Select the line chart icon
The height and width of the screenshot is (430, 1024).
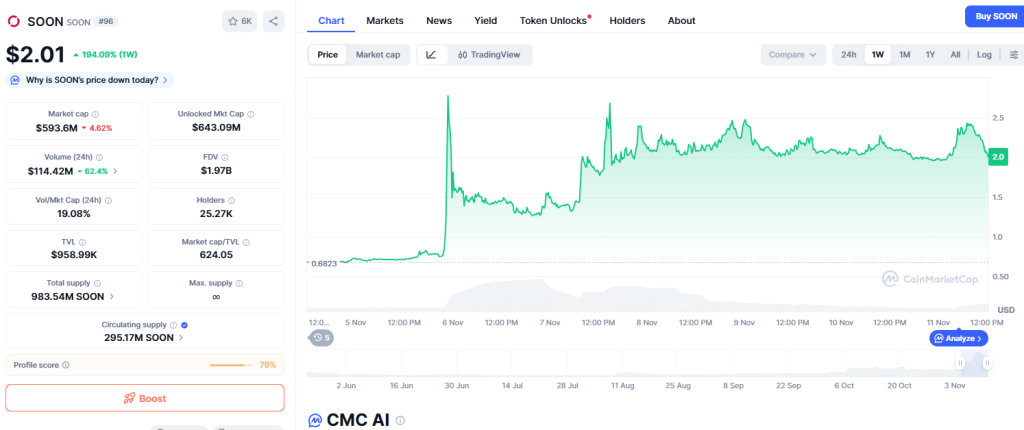pos(431,55)
